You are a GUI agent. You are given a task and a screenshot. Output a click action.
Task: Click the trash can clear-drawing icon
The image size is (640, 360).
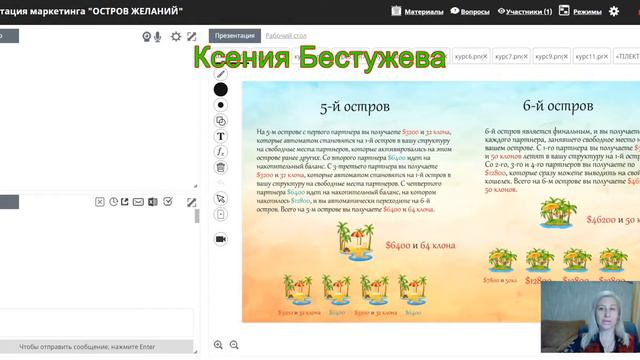point(221,167)
